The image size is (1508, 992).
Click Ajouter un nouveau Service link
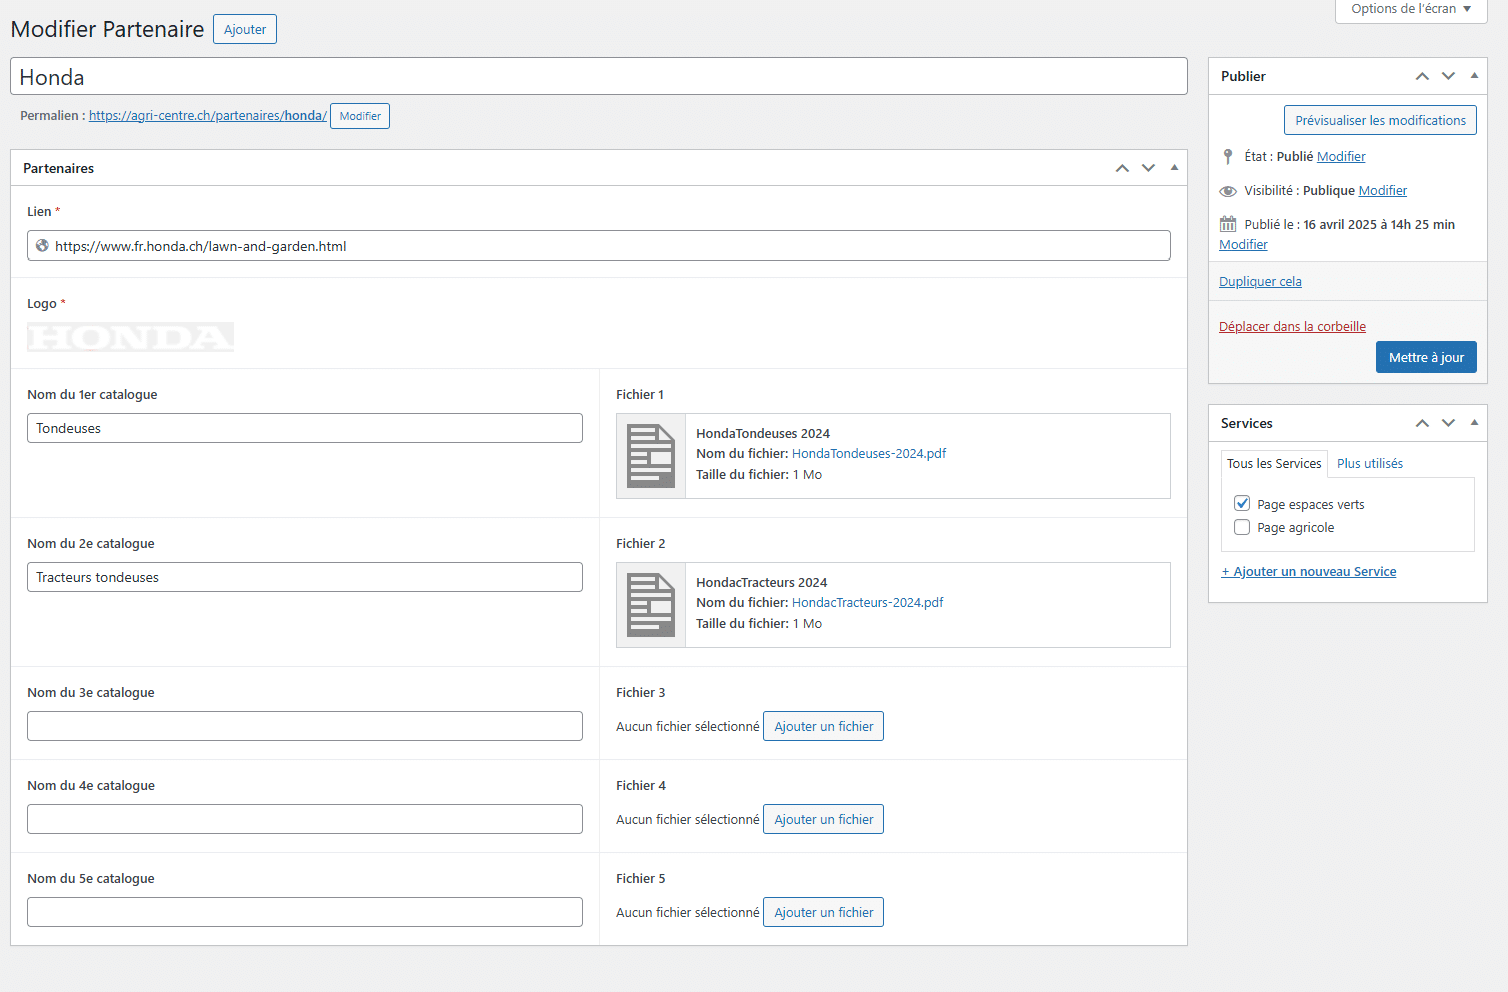click(x=1309, y=572)
